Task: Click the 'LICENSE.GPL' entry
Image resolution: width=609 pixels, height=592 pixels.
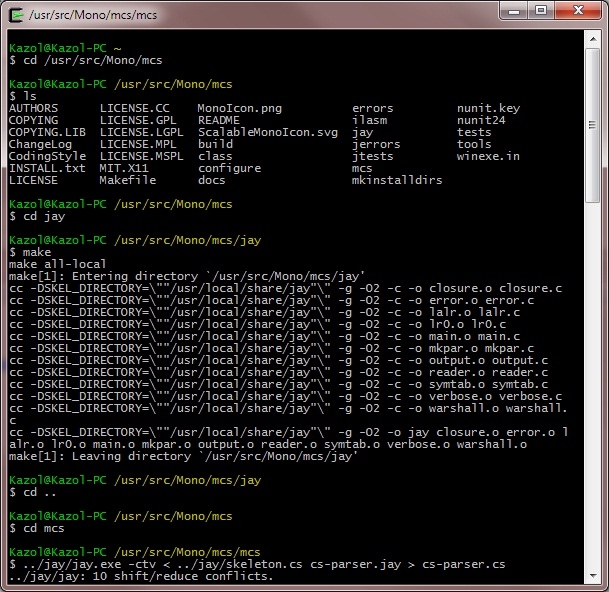Action: pos(138,120)
